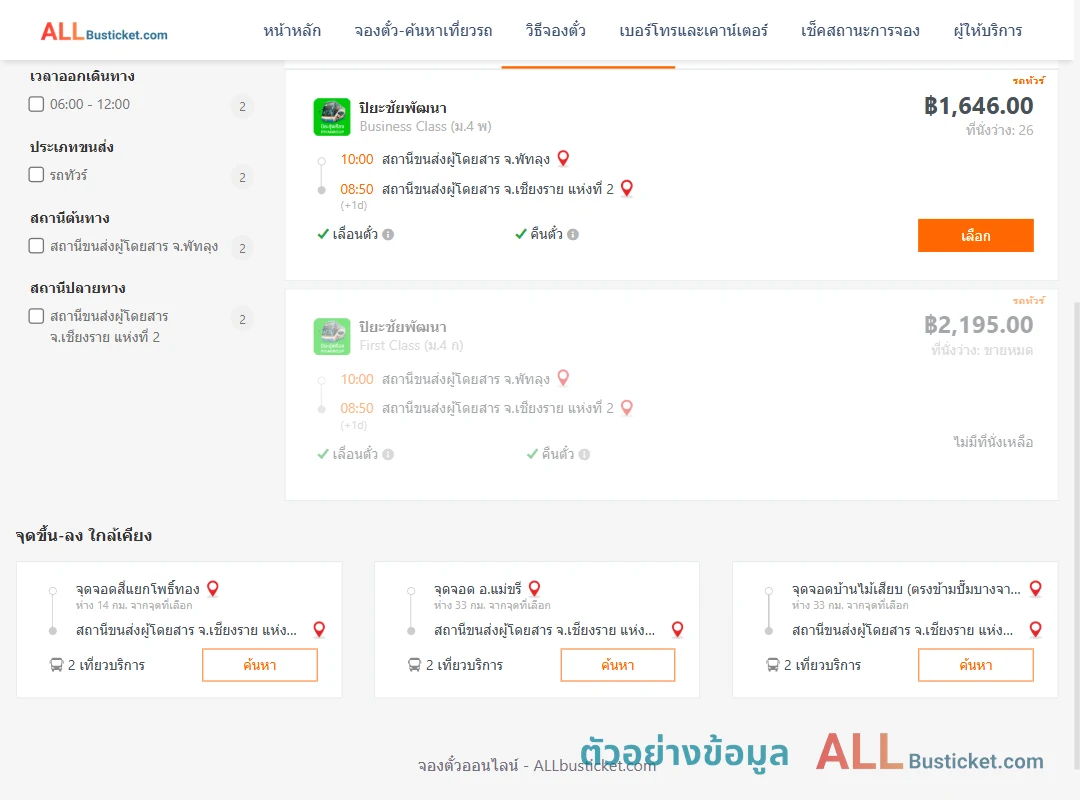
Task: Open ผู้ให้บริการ menu item
Action: (988, 31)
